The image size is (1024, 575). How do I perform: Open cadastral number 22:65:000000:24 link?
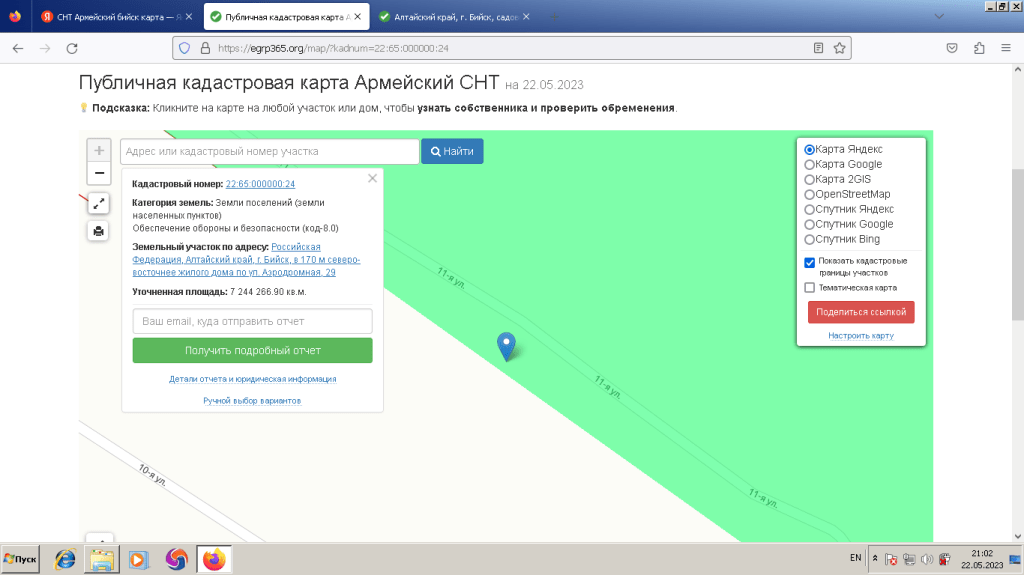point(260,184)
